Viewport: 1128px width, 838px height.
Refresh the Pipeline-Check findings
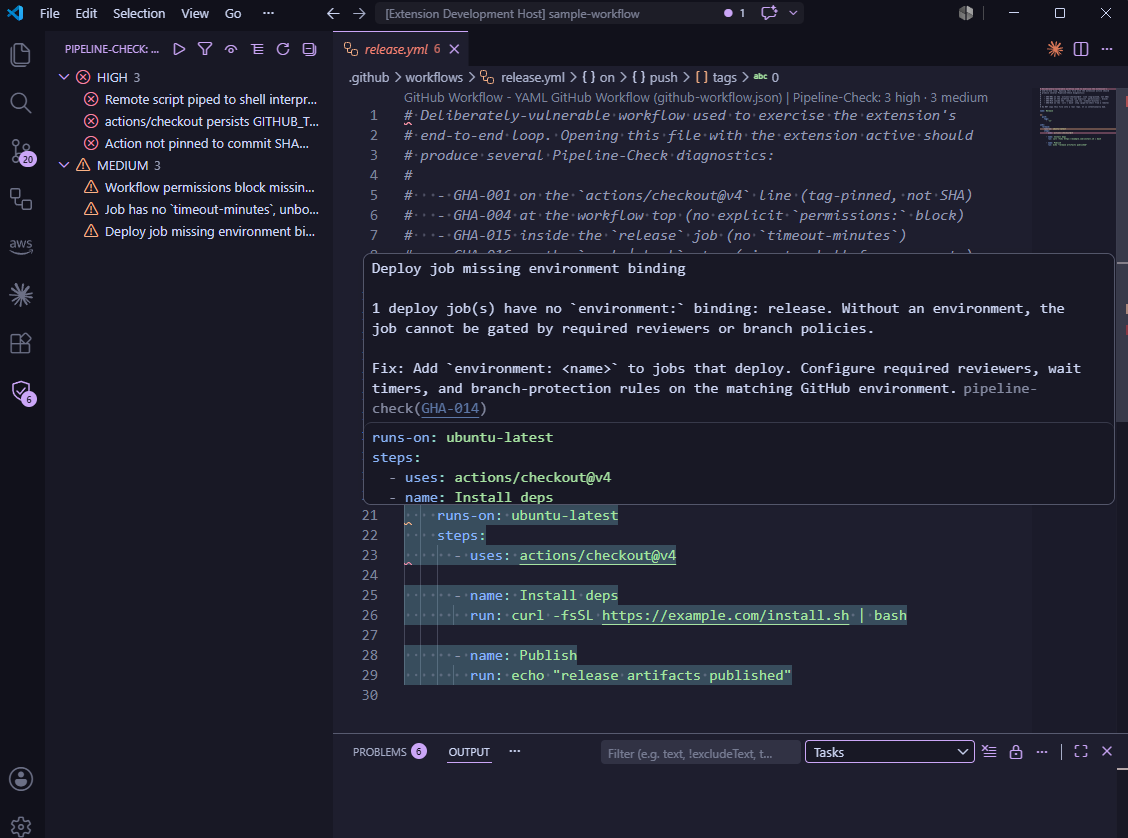(x=283, y=49)
